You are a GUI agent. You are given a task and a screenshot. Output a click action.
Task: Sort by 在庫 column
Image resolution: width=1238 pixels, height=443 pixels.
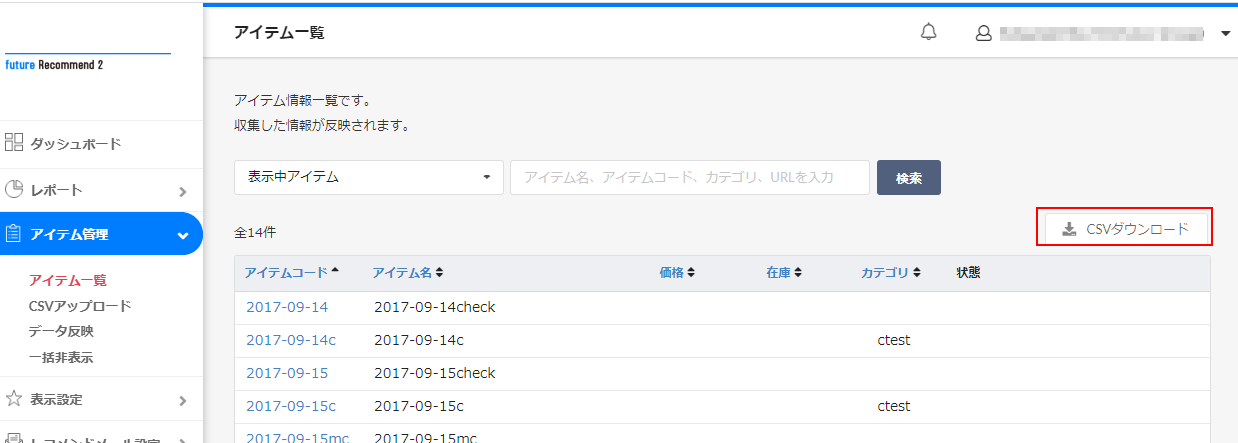pyautogui.click(x=783, y=272)
